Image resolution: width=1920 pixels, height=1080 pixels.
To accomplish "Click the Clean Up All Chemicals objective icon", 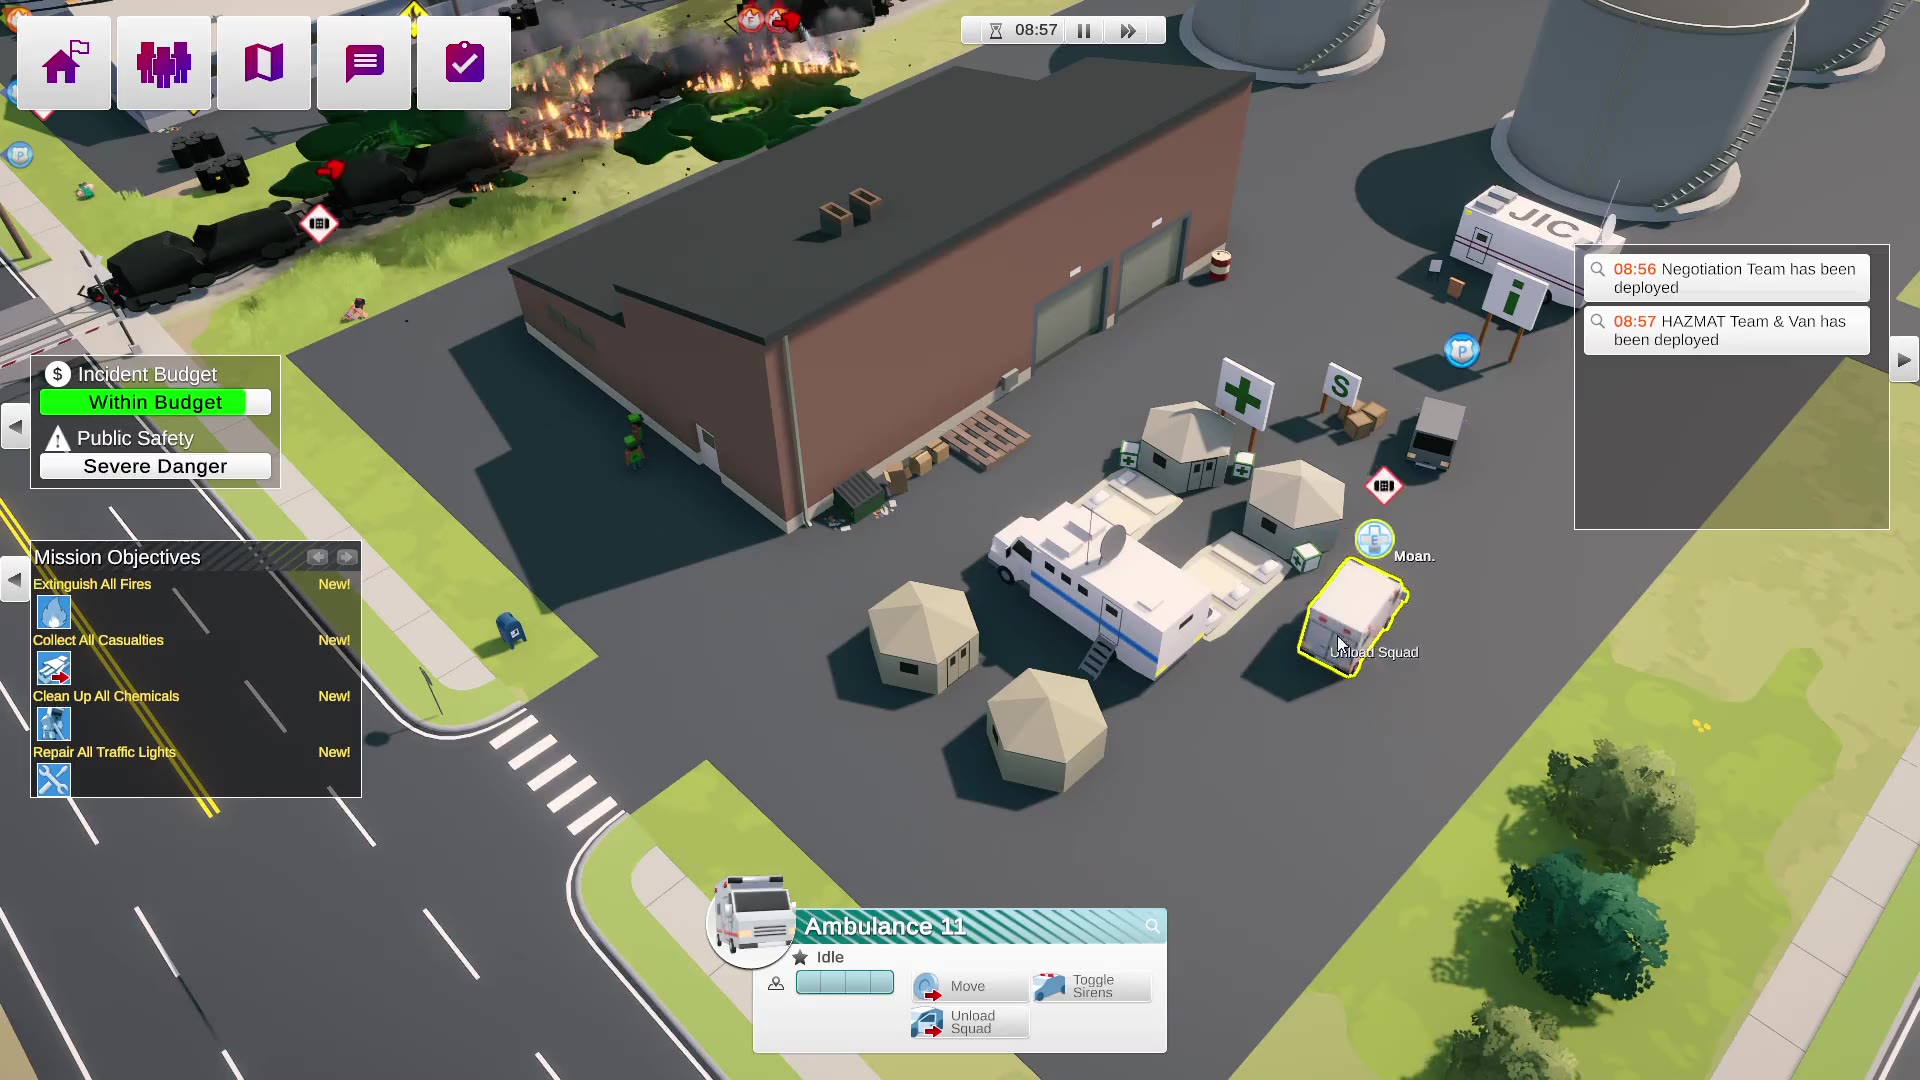I will coord(54,723).
